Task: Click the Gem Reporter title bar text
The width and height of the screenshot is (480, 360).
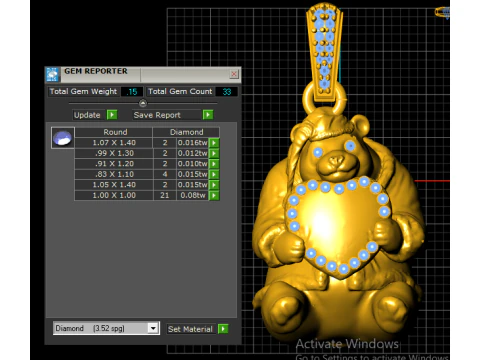Action: pyautogui.click(x=96, y=71)
